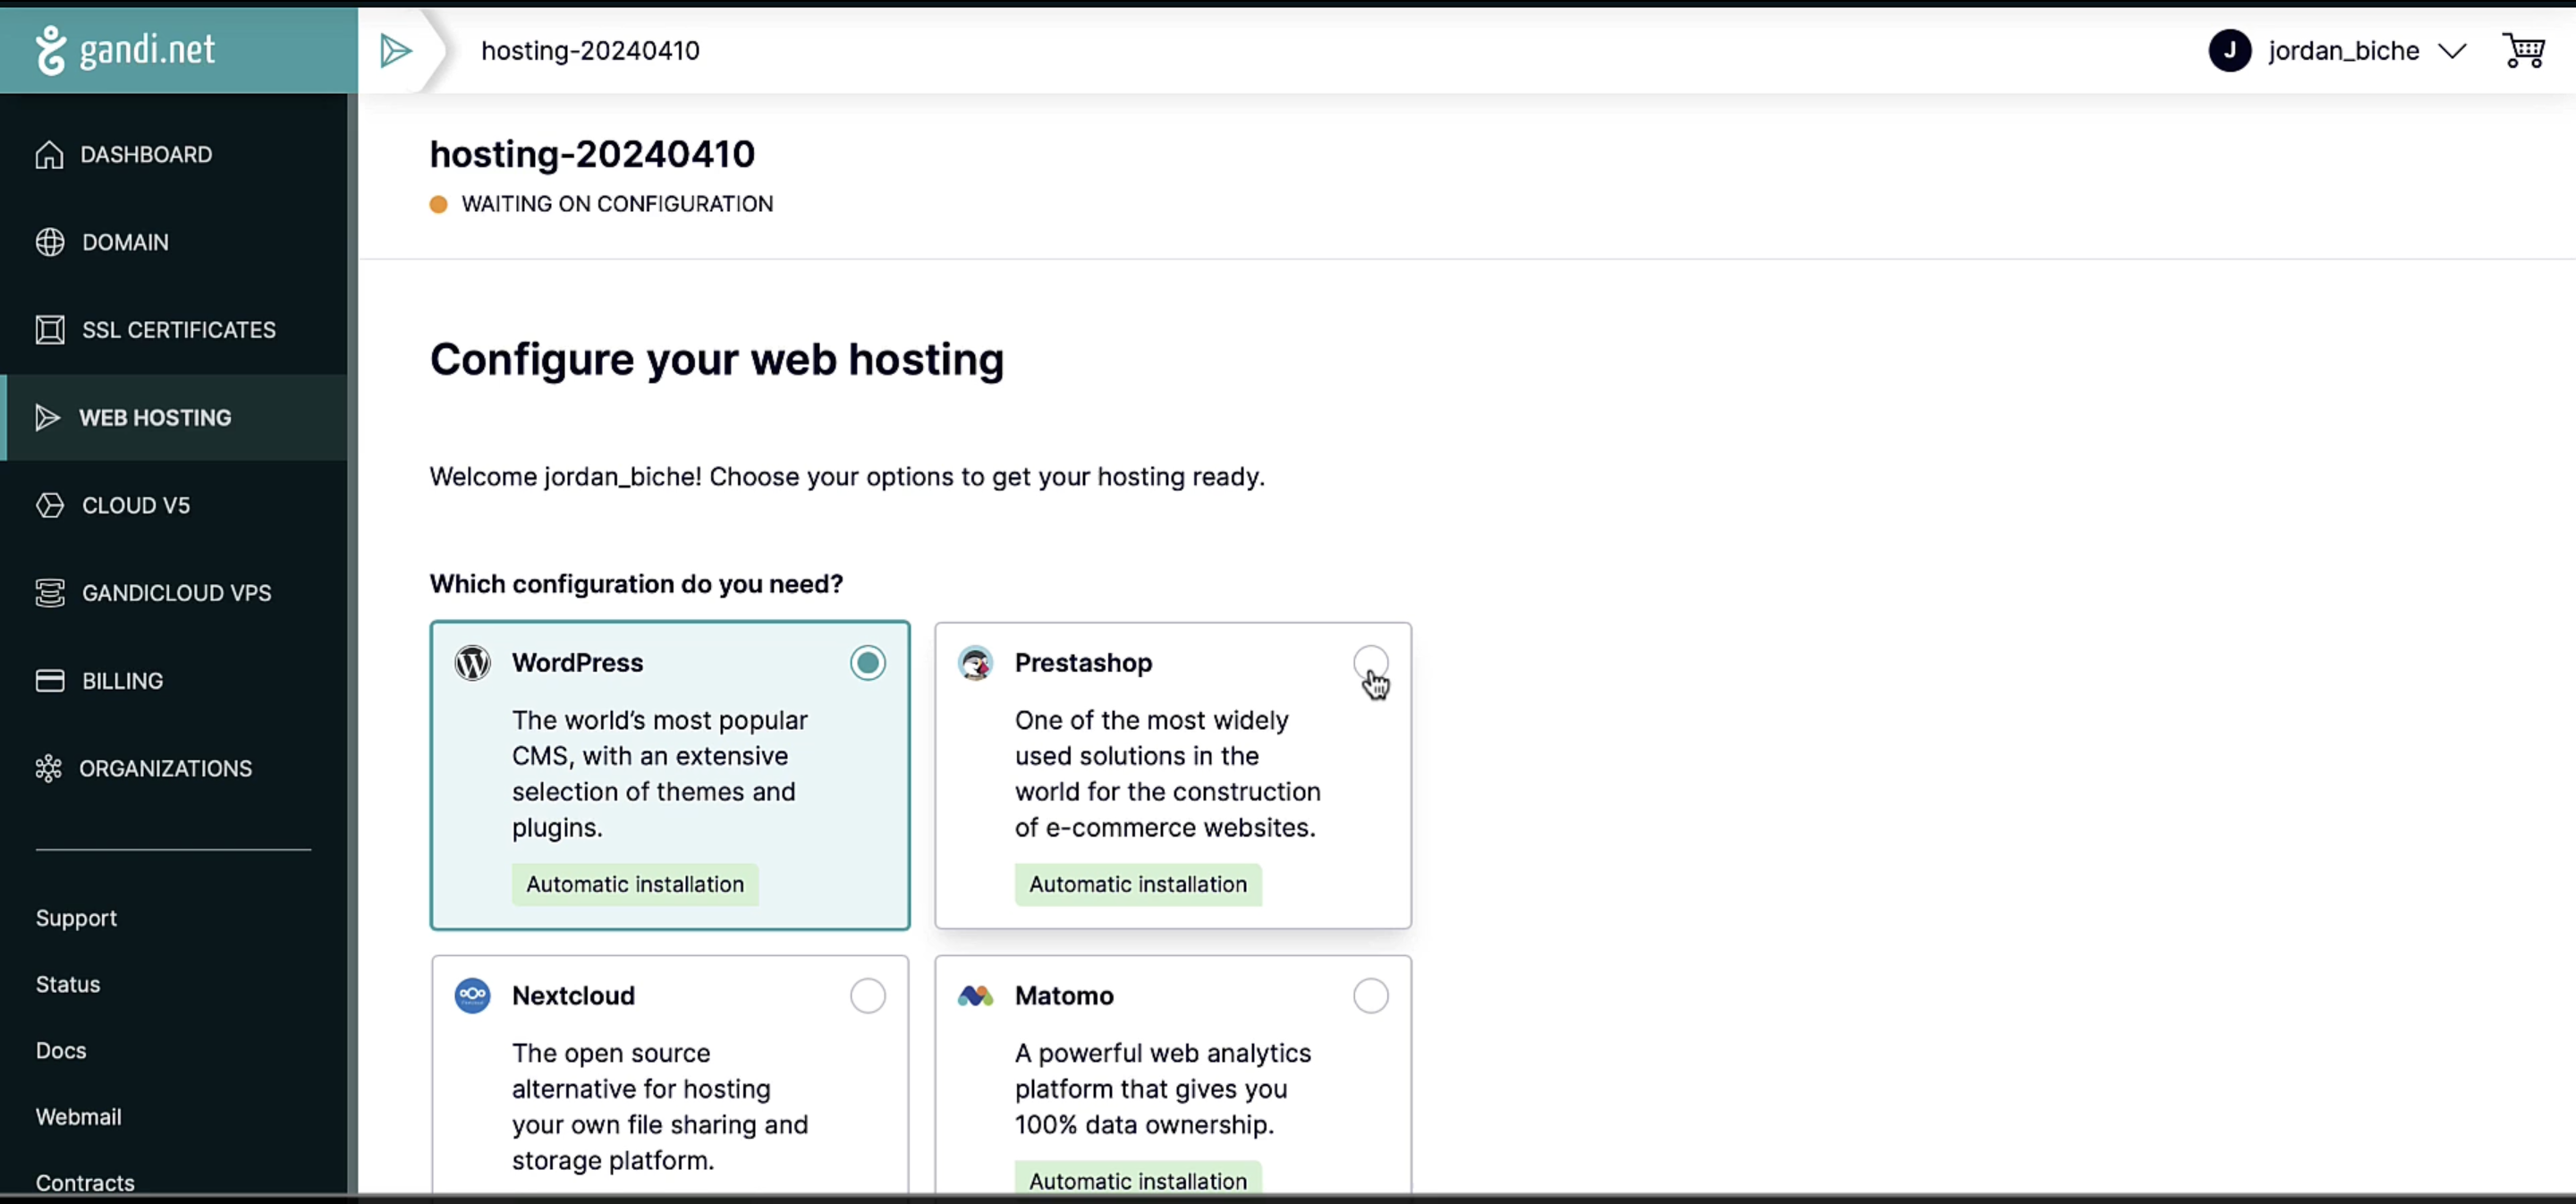Click the Organizations icon
Screen dimensions: 2576x1204
click(x=48, y=768)
